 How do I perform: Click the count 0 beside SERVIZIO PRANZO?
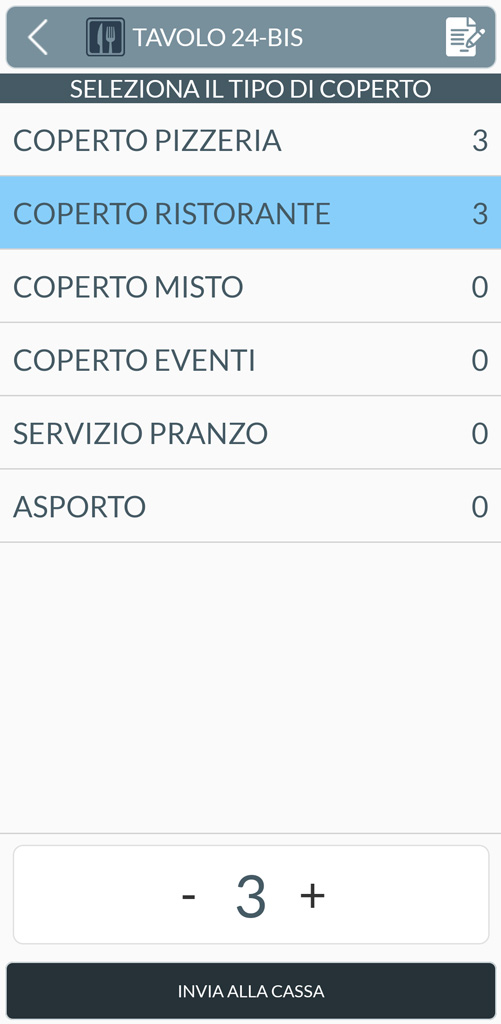tap(480, 433)
